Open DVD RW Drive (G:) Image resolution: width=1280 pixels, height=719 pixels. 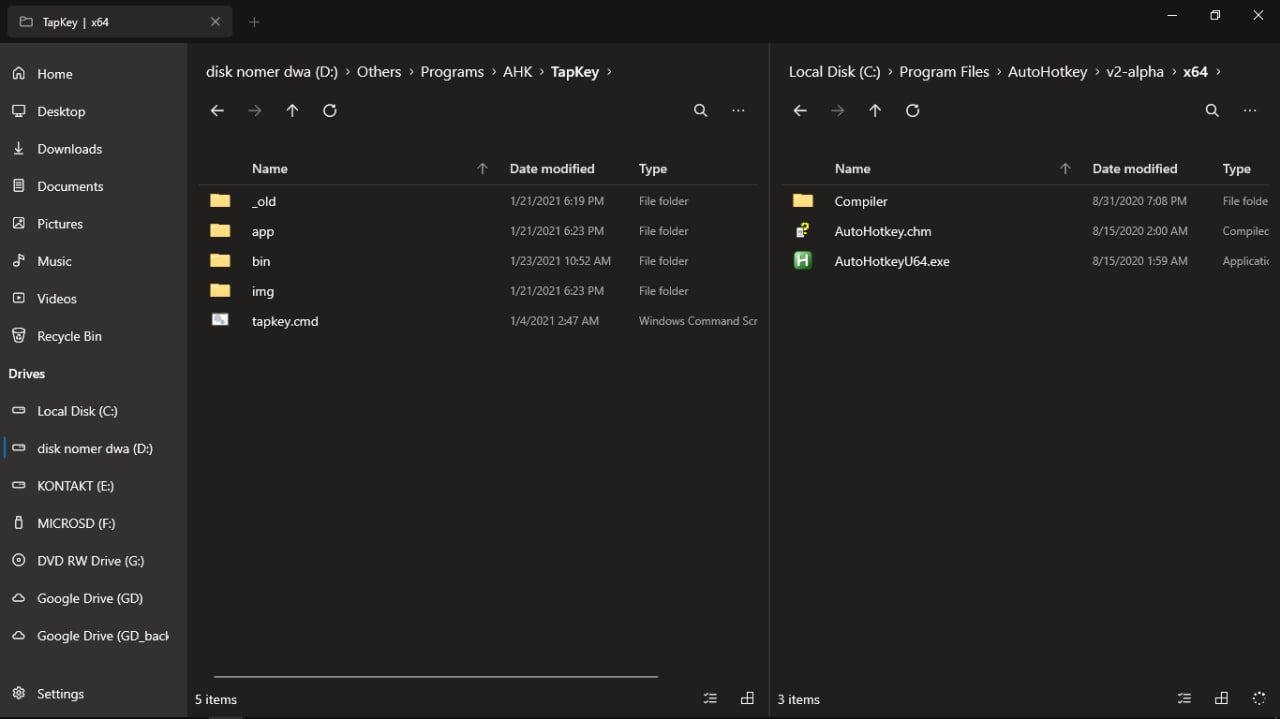click(x=94, y=561)
